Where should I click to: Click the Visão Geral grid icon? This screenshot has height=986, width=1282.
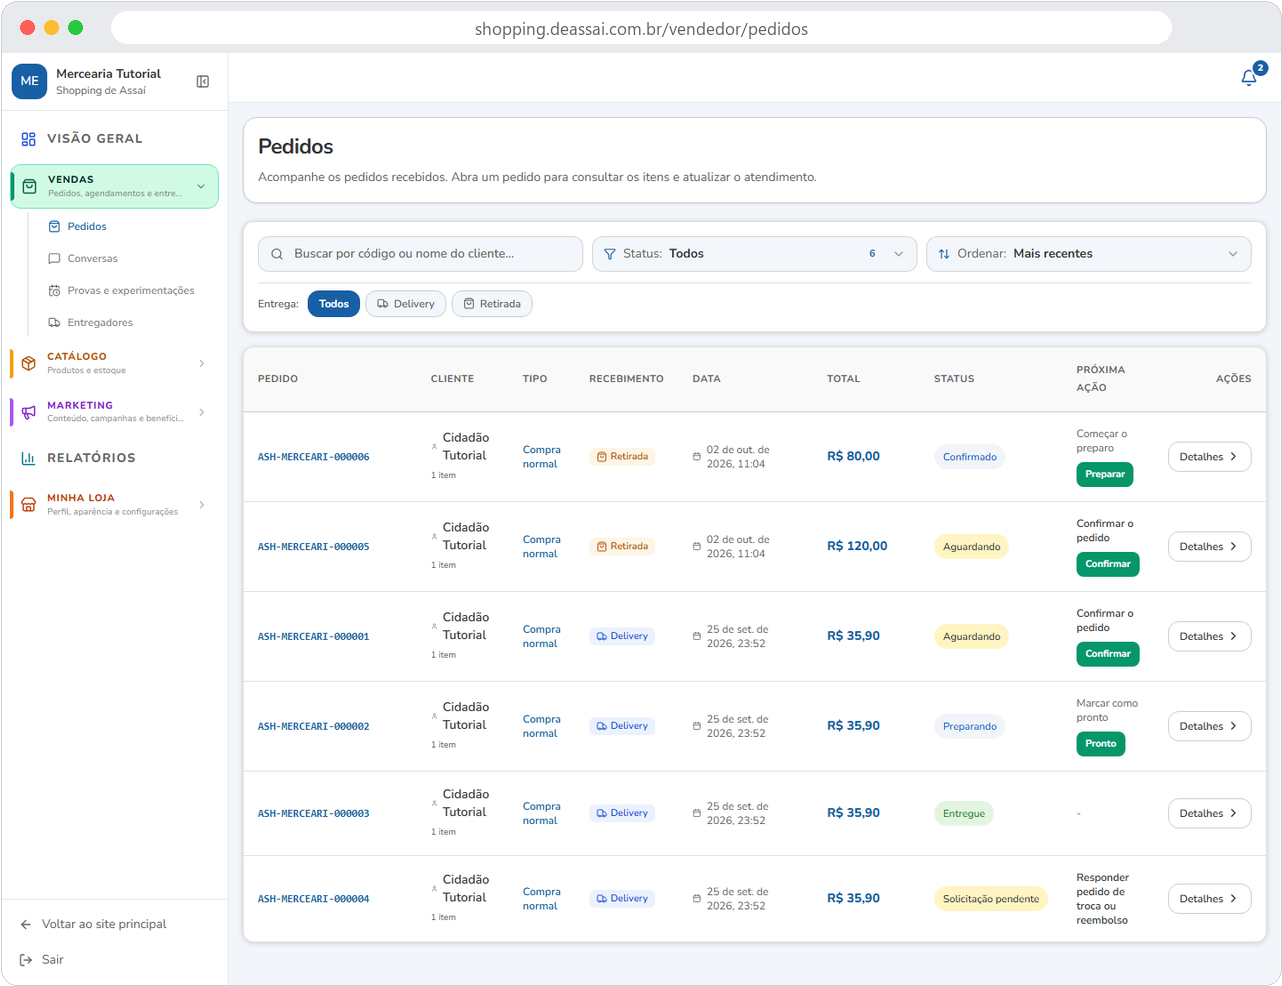pos(28,139)
